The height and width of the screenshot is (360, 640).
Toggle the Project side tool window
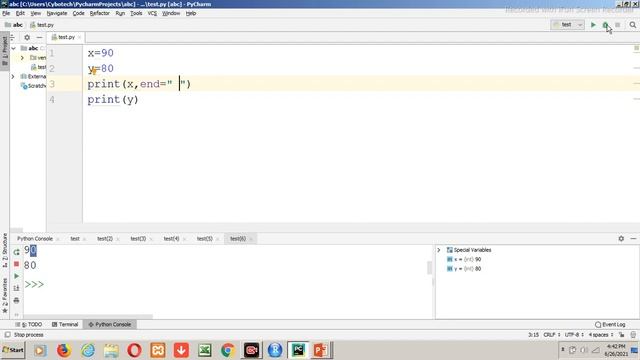5,52
